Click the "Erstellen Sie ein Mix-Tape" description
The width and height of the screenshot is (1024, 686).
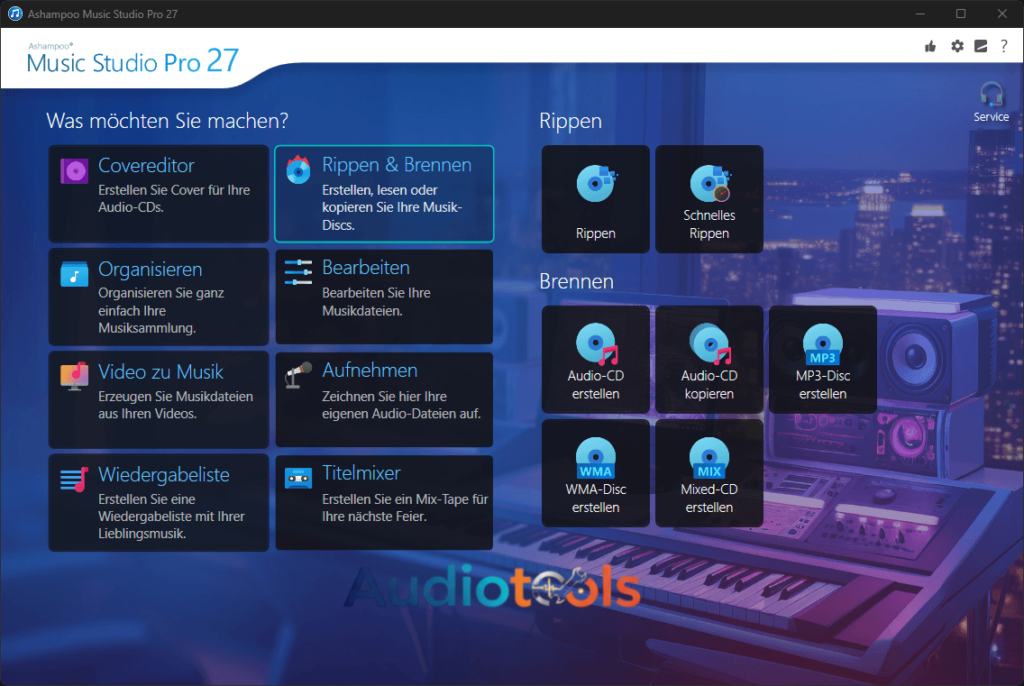coord(405,508)
